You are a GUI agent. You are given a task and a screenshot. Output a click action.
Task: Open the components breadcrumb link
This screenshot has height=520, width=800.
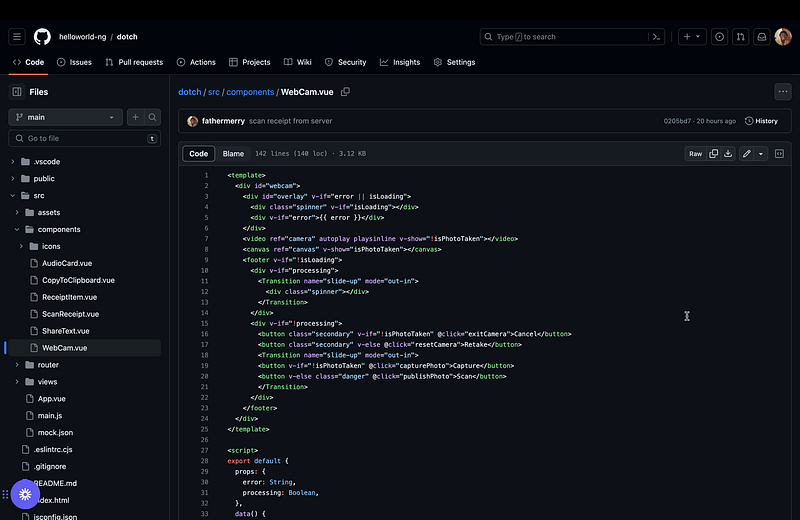250,92
